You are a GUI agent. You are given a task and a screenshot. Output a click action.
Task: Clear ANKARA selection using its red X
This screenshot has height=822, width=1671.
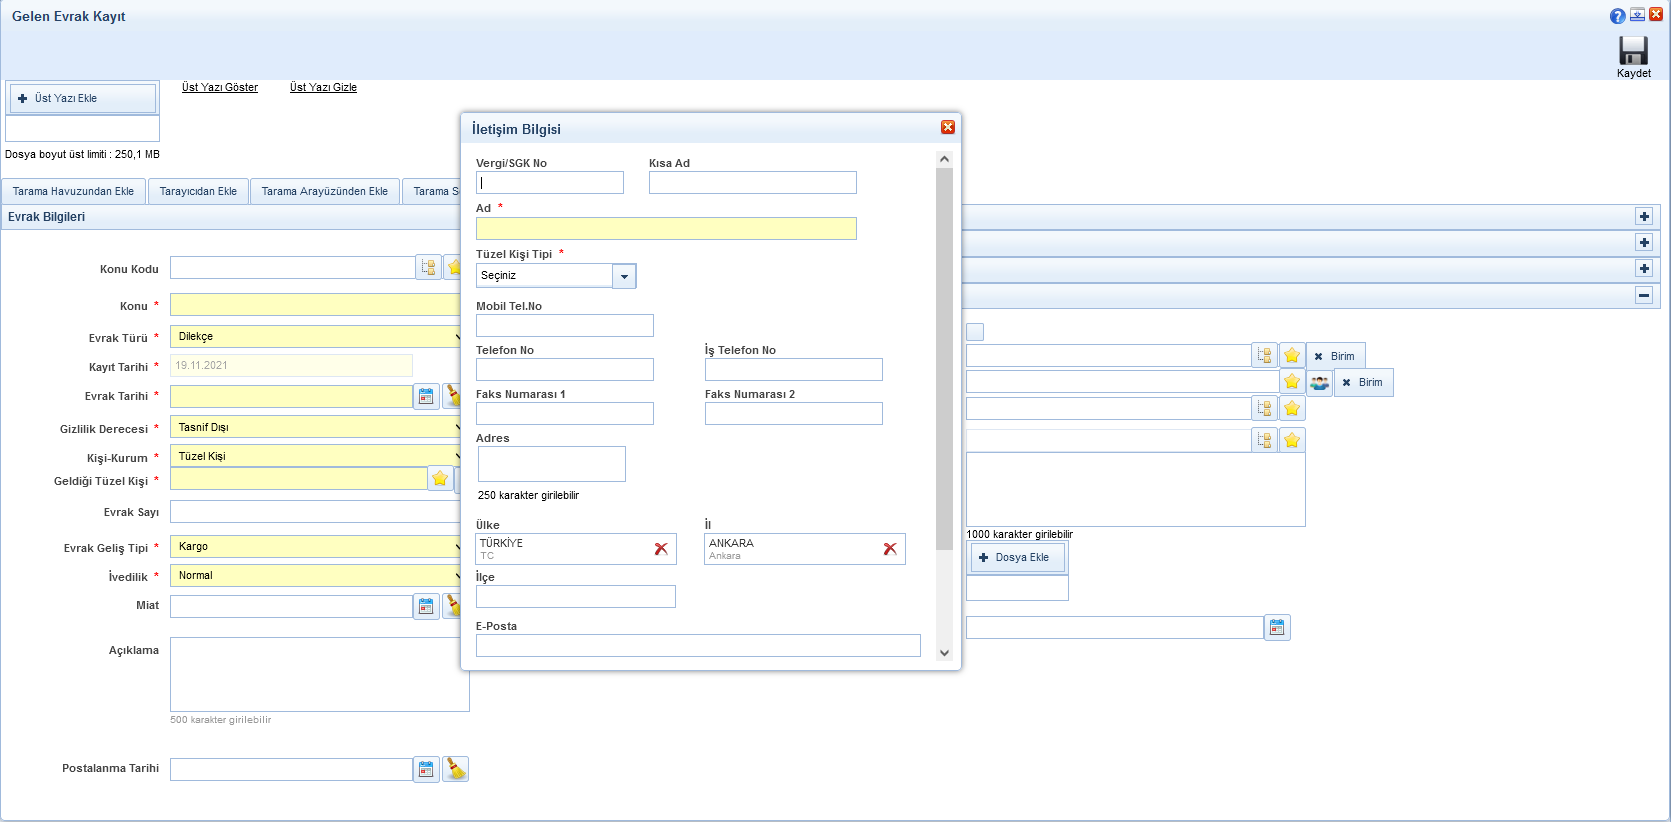point(890,549)
